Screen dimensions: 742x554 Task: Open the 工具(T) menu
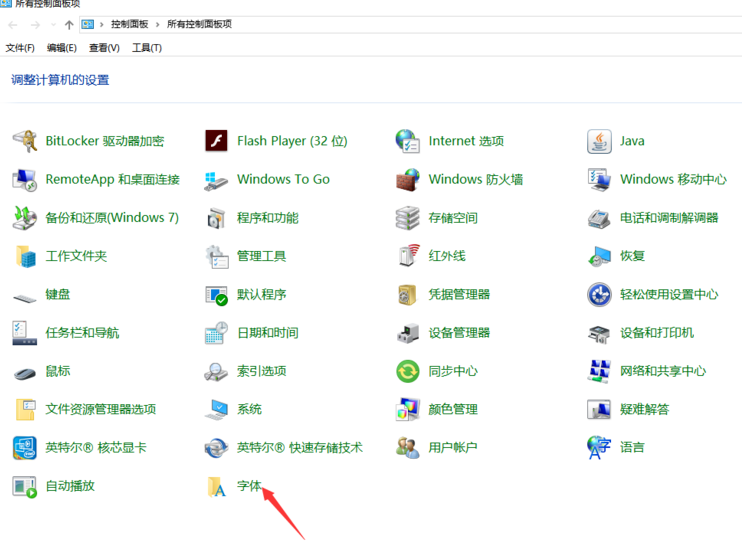[147, 48]
